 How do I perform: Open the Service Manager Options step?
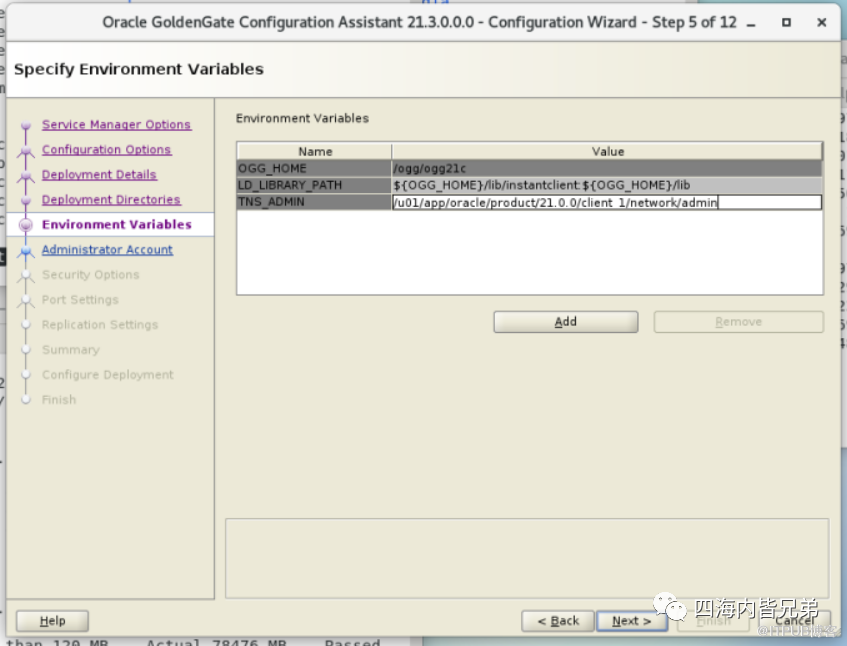[x=116, y=125]
